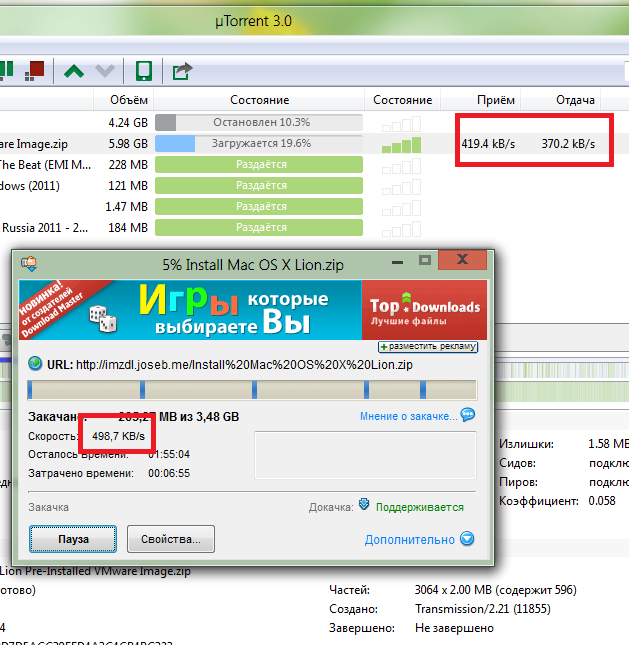
Task: Click the Коэффициент 0.058 value
Action: point(602,501)
